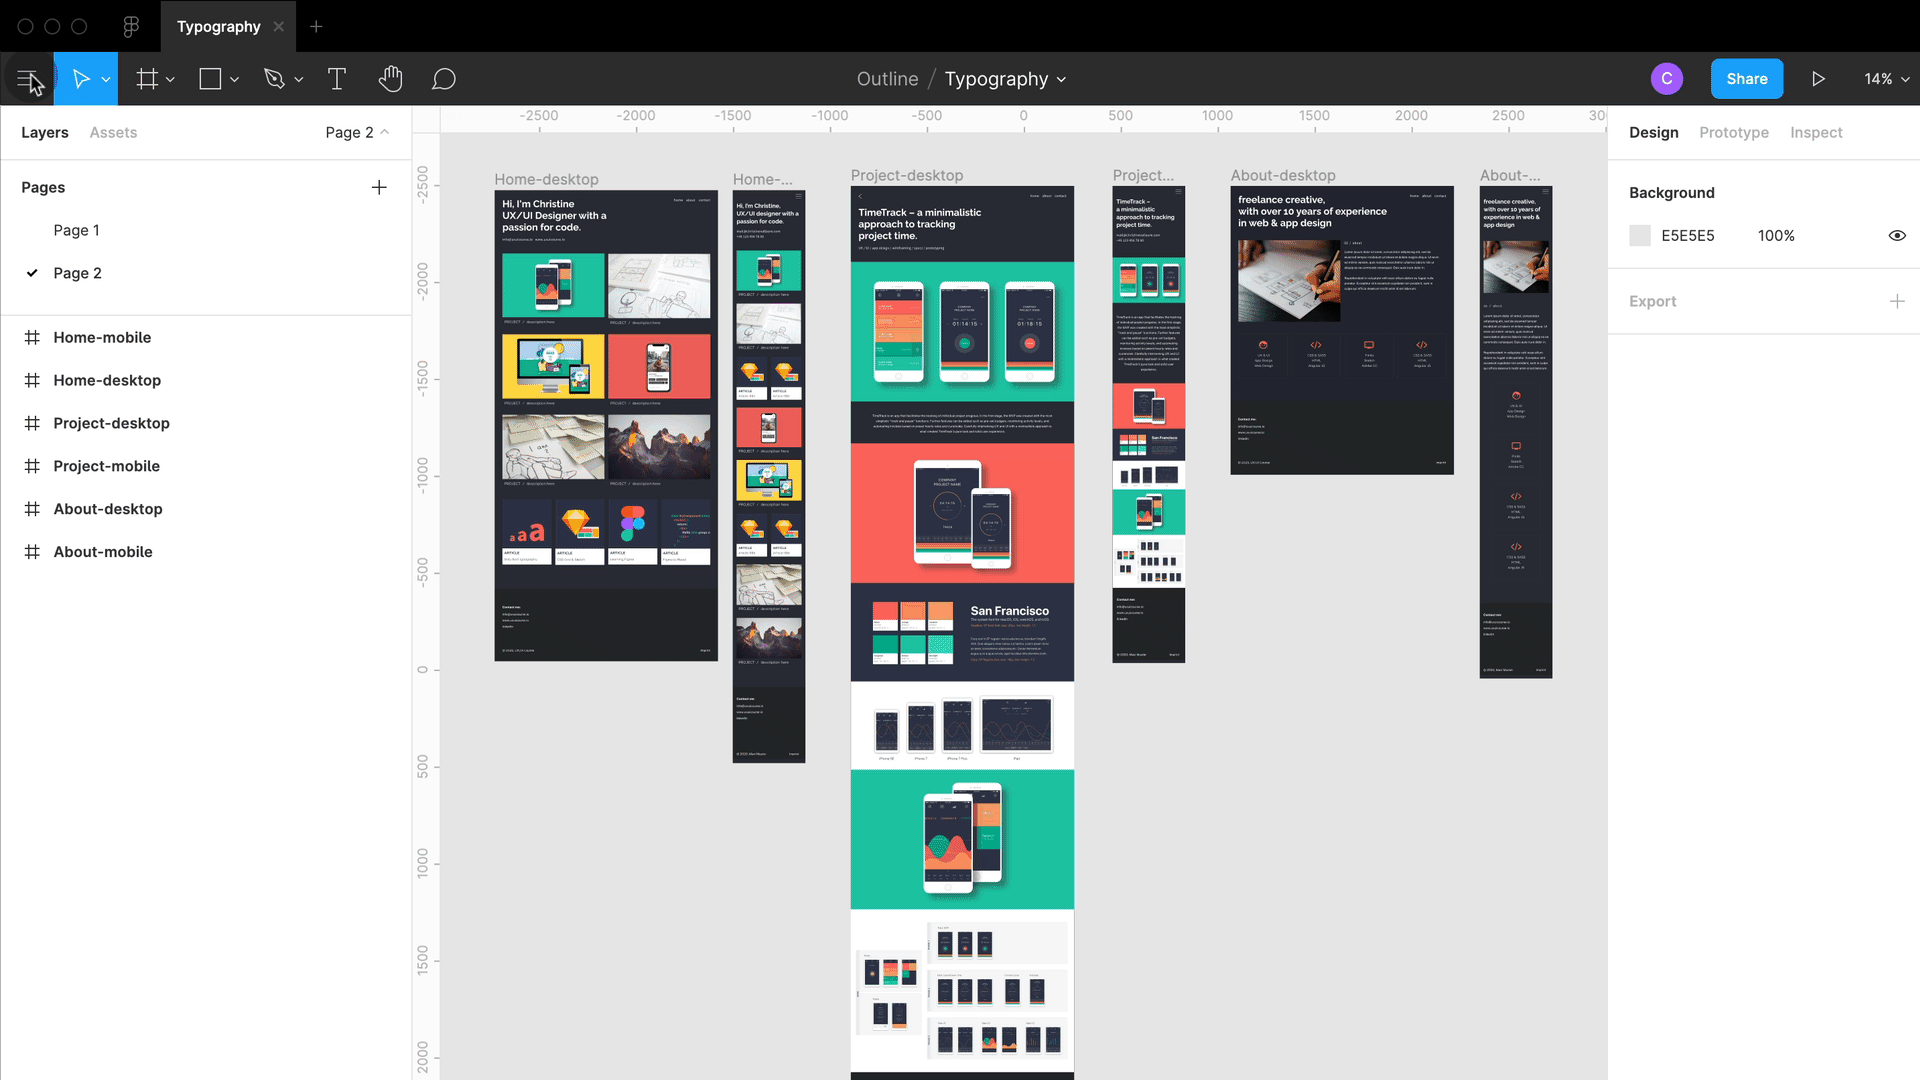The width and height of the screenshot is (1920, 1080).
Task: Select the Comment tool
Action: click(x=444, y=79)
